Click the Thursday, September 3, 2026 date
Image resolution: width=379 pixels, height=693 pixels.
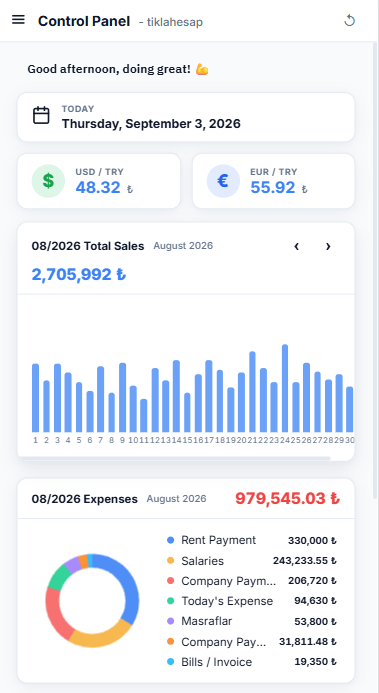[151, 124]
